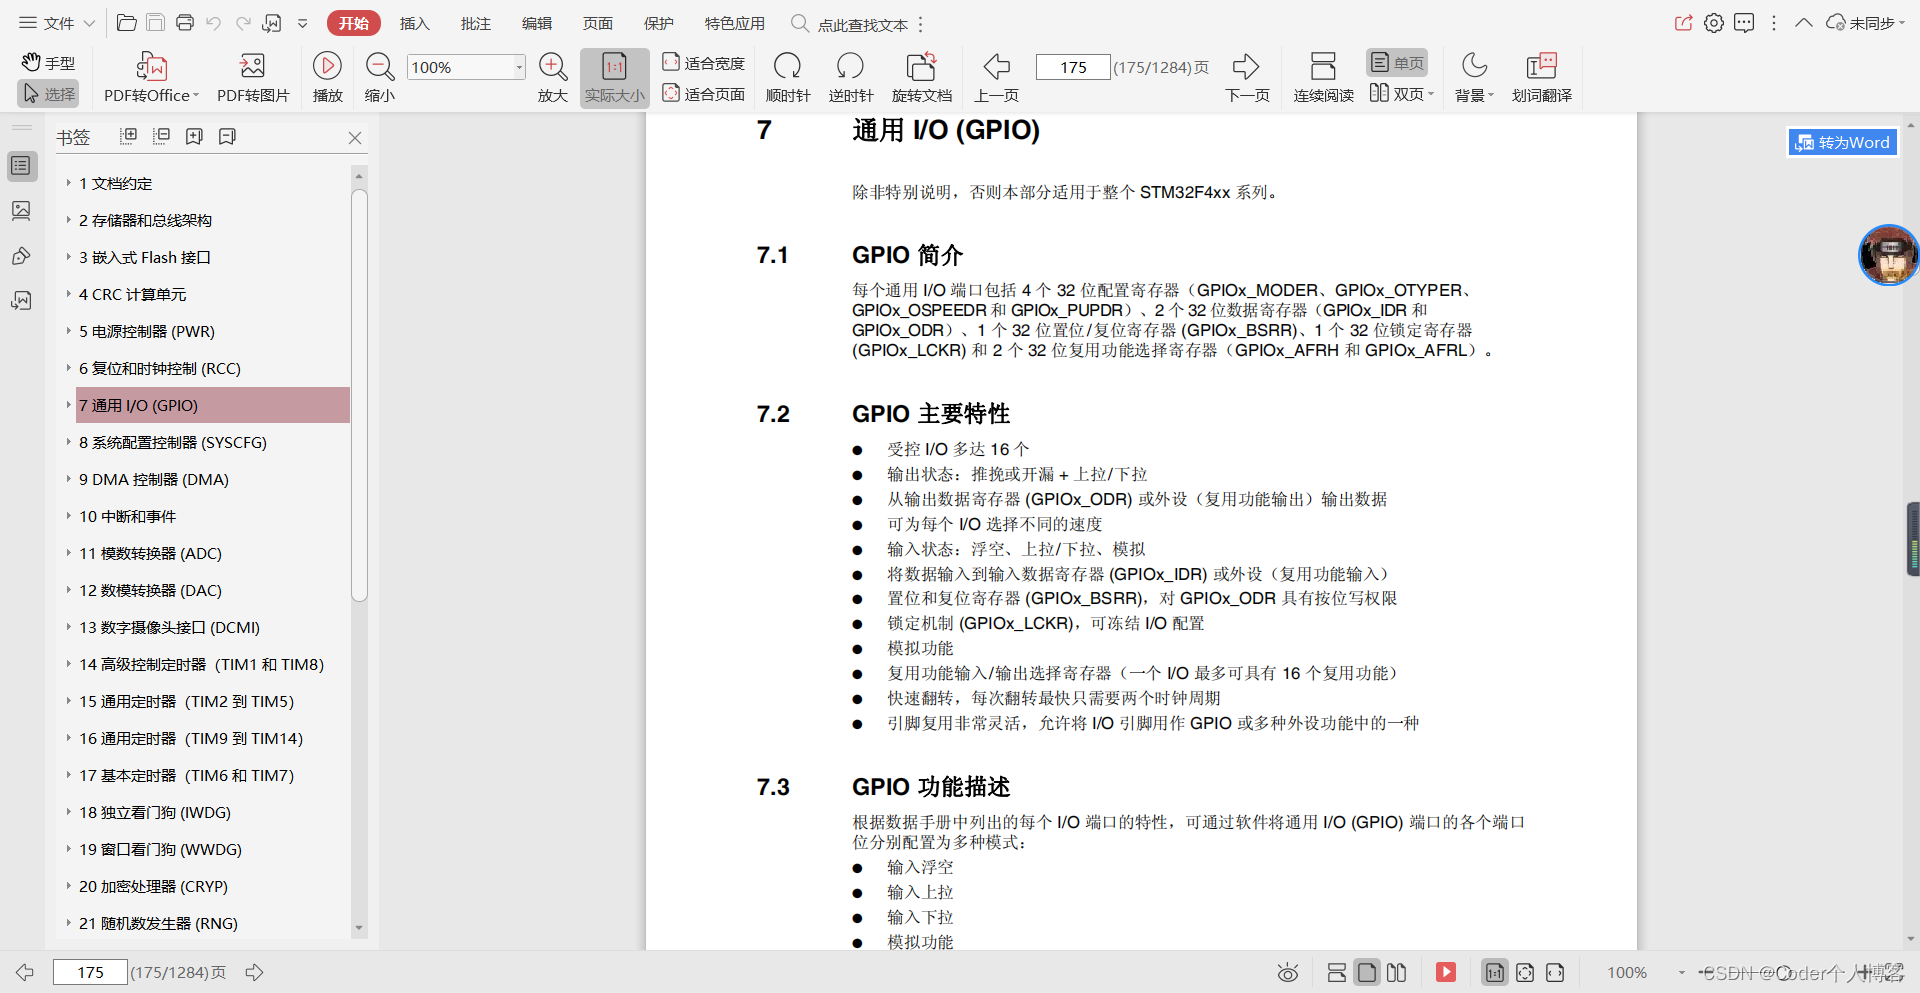Click 转为Word button
Image resolution: width=1920 pixels, height=993 pixels.
pyautogui.click(x=1842, y=142)
